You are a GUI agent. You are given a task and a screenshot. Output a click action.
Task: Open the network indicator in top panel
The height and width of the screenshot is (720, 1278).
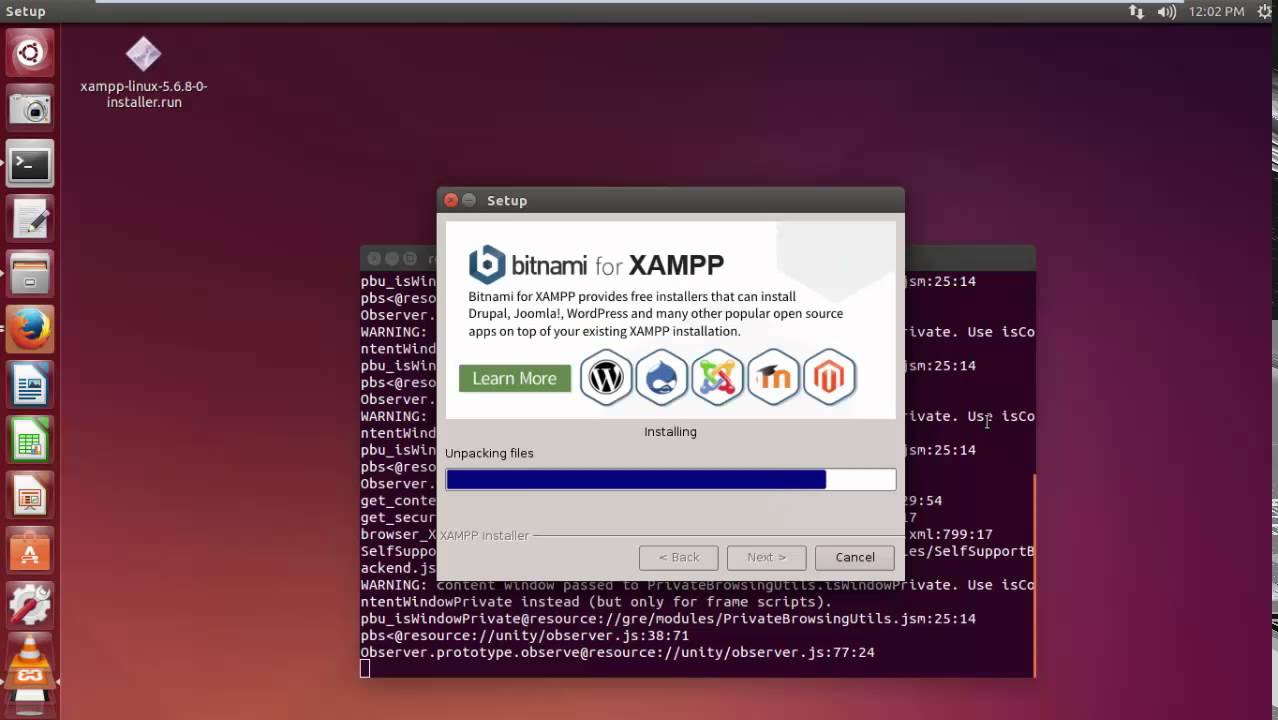pos(1136,11)
